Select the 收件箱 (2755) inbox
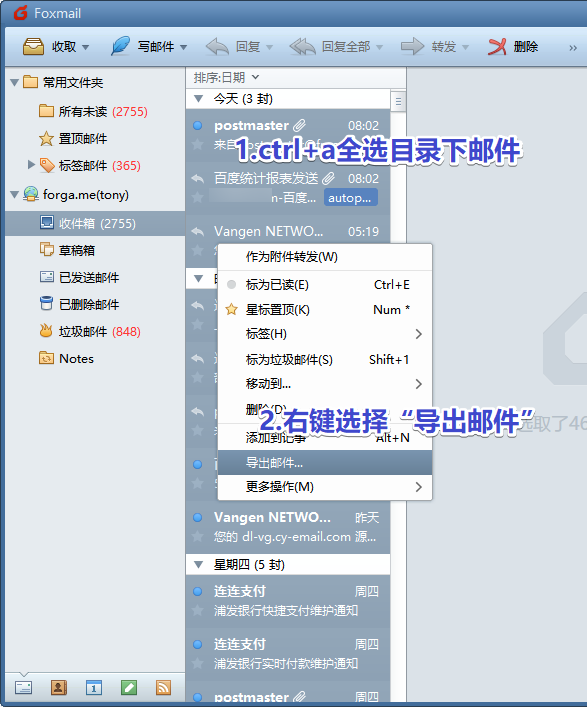 coord(95,223)
